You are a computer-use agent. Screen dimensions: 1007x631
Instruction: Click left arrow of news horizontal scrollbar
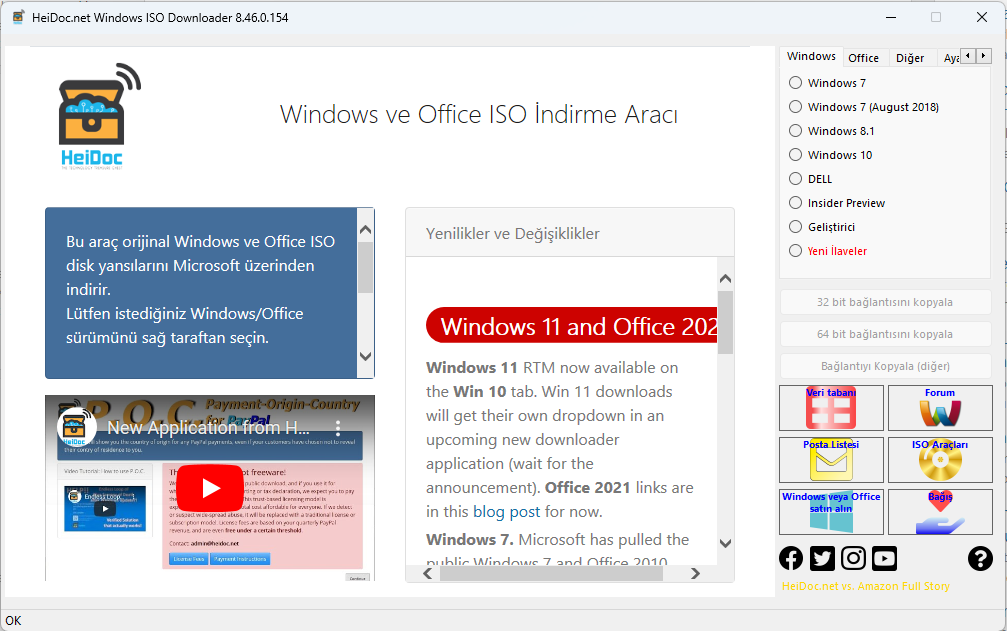pos(428,573)
